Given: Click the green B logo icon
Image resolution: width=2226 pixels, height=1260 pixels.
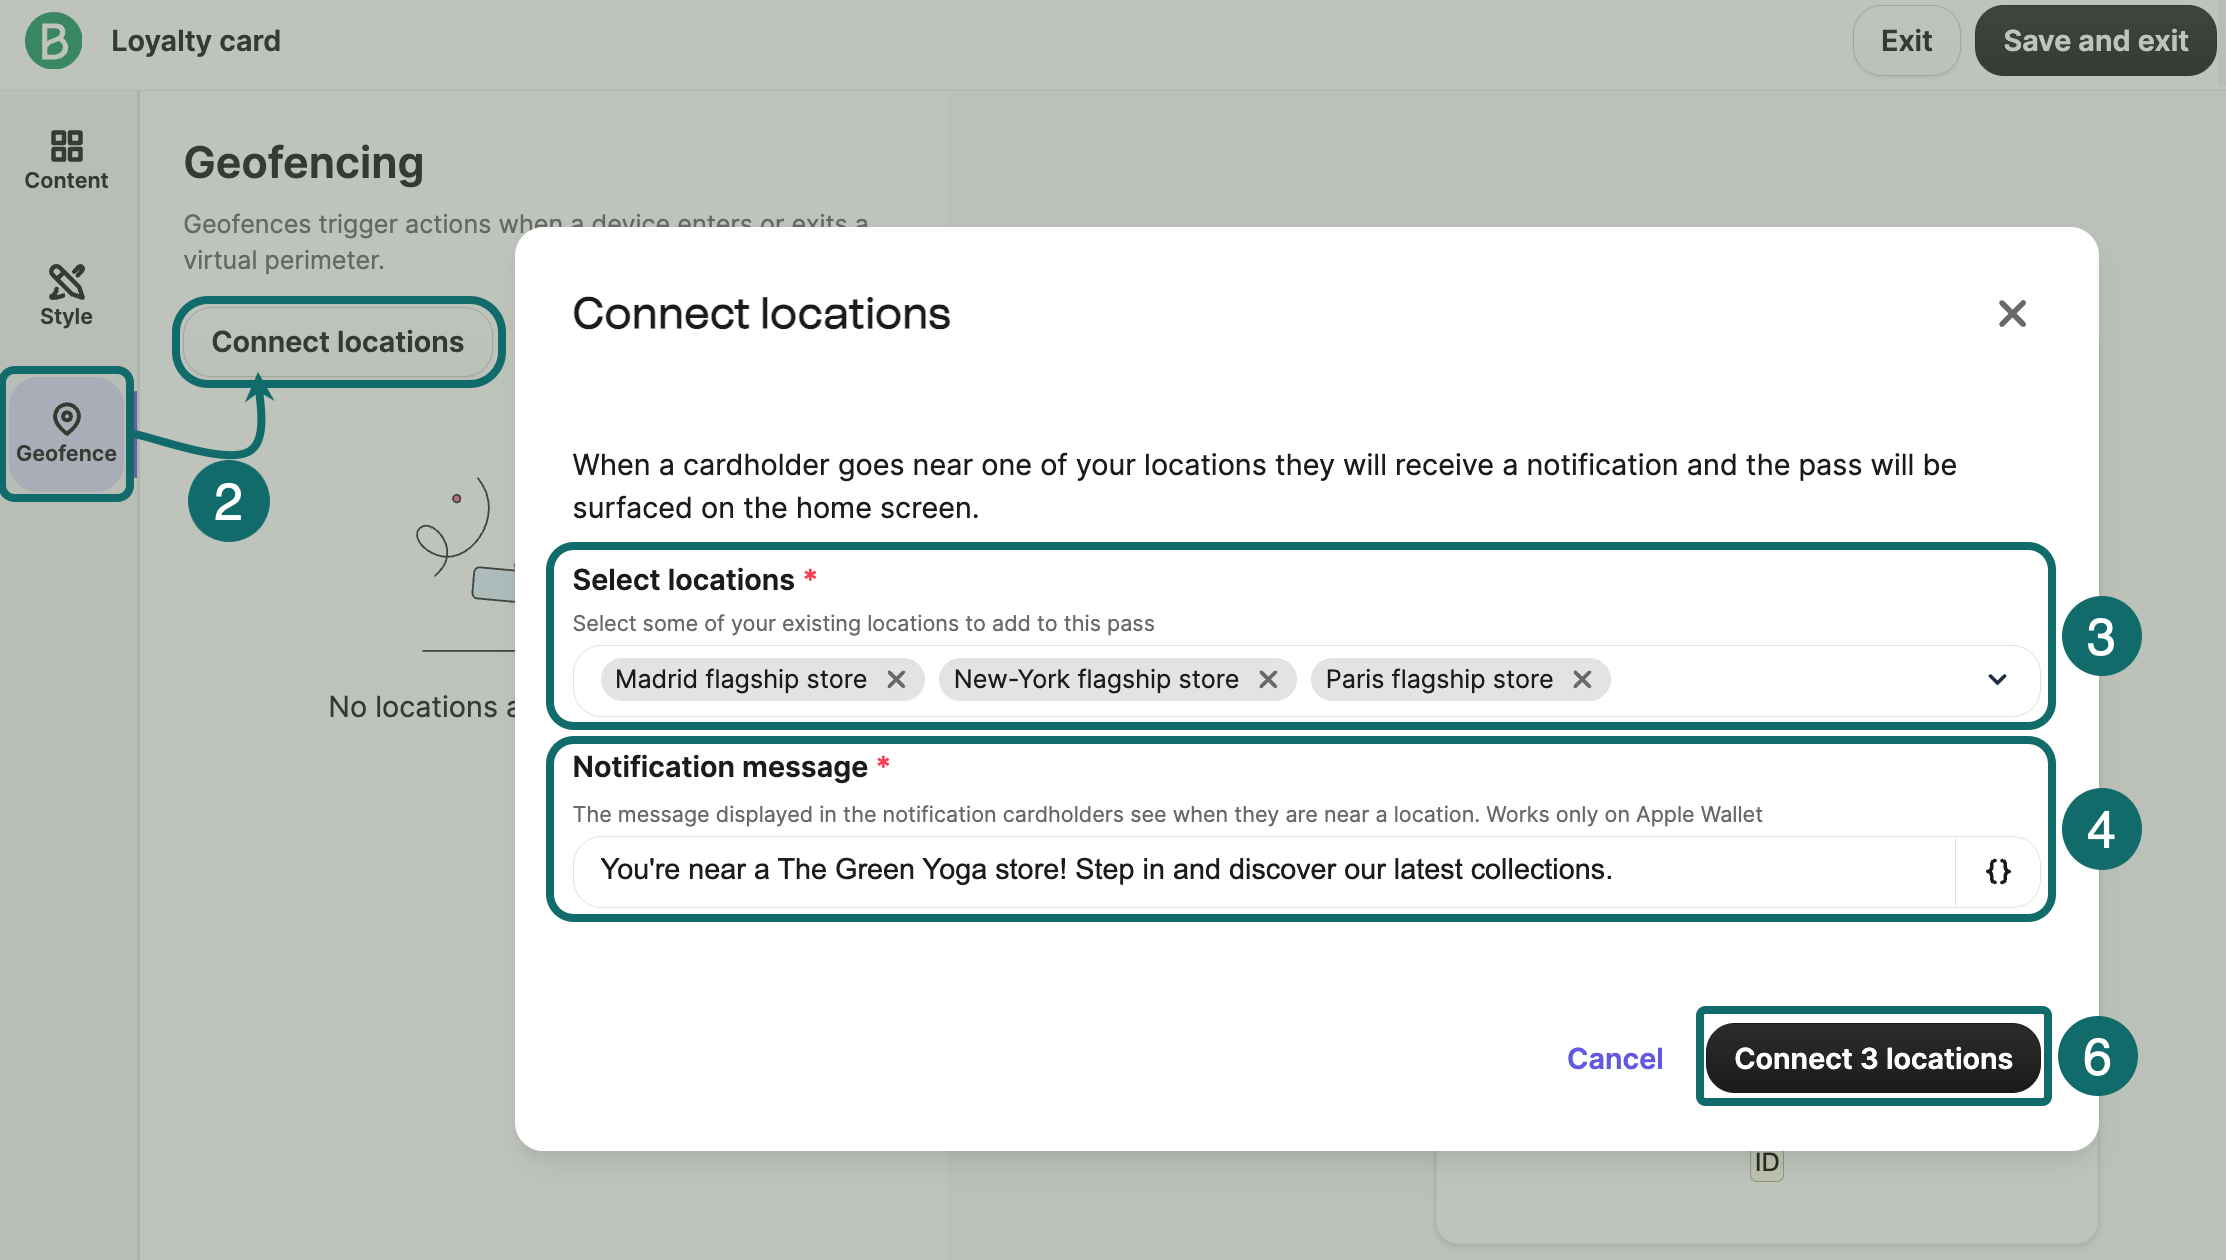Looking at the screenshot, I should click(54, 41).
